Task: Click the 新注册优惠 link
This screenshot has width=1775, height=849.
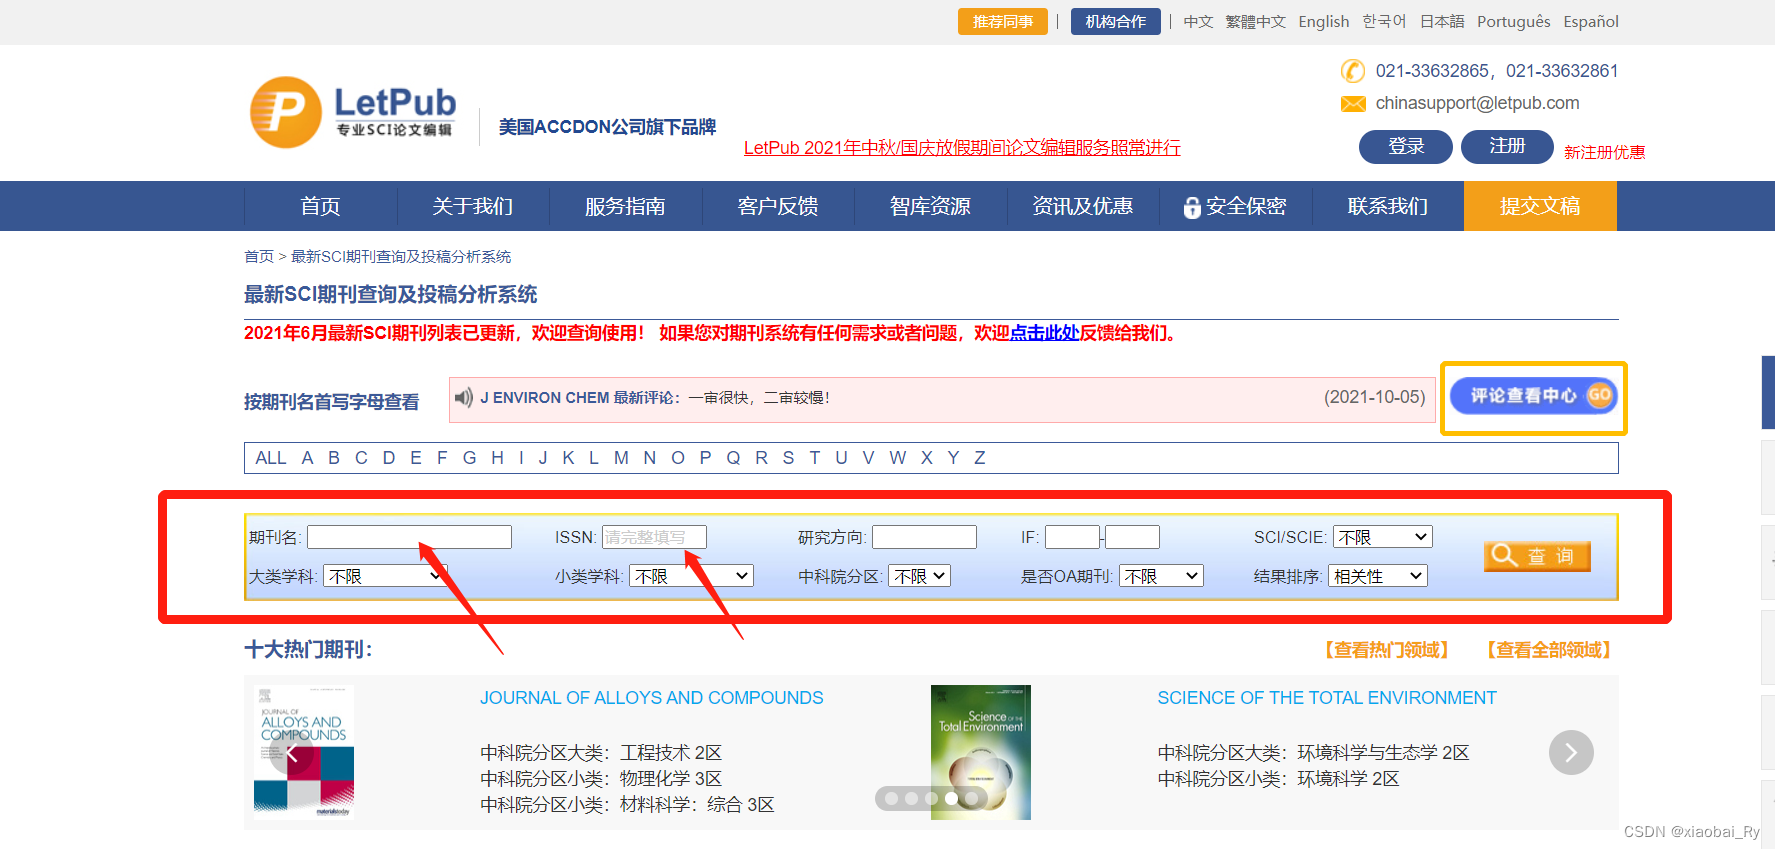Action: (x=1605, y=152)
